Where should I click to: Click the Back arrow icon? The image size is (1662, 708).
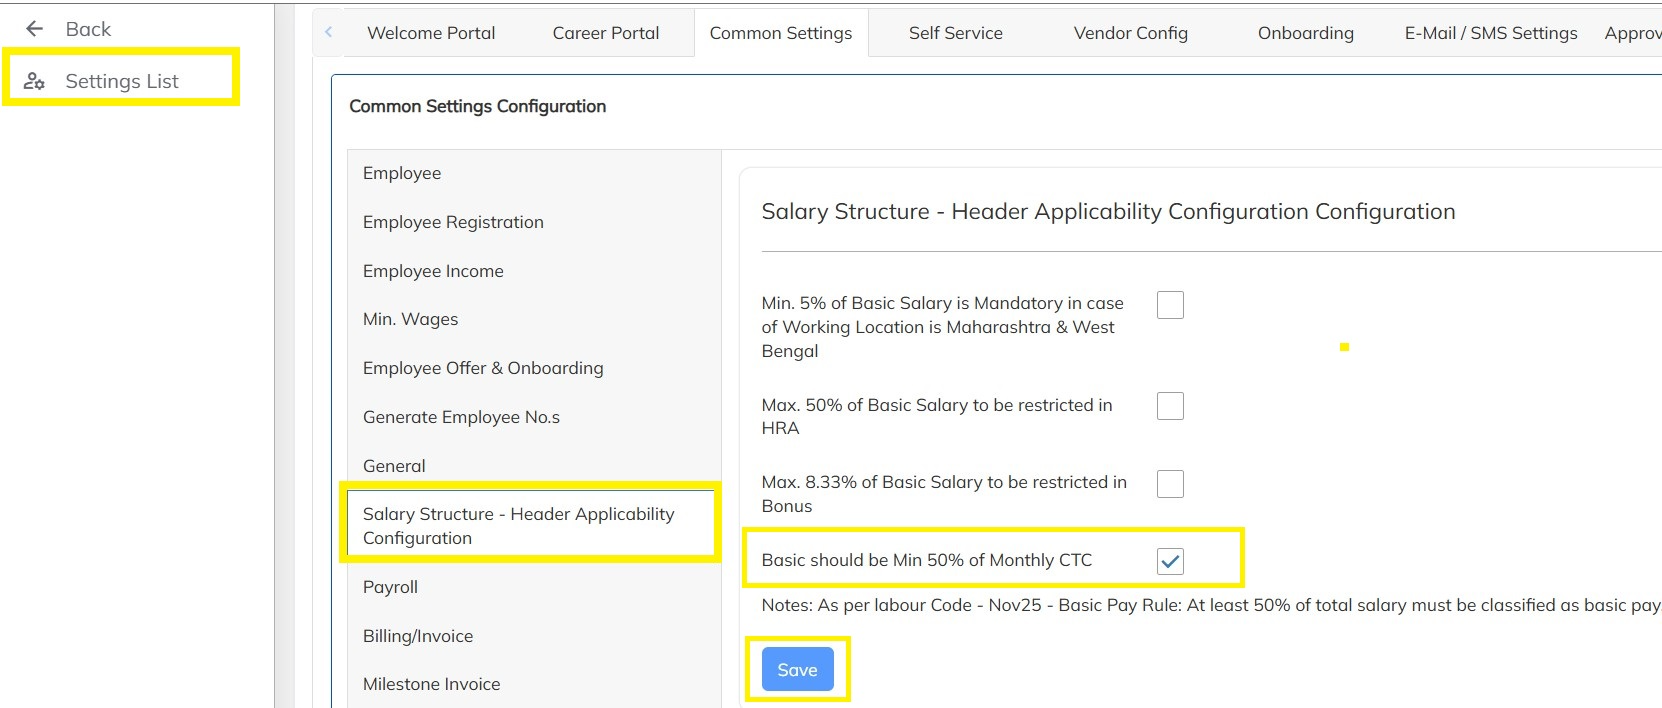click(x=35, y=29)
